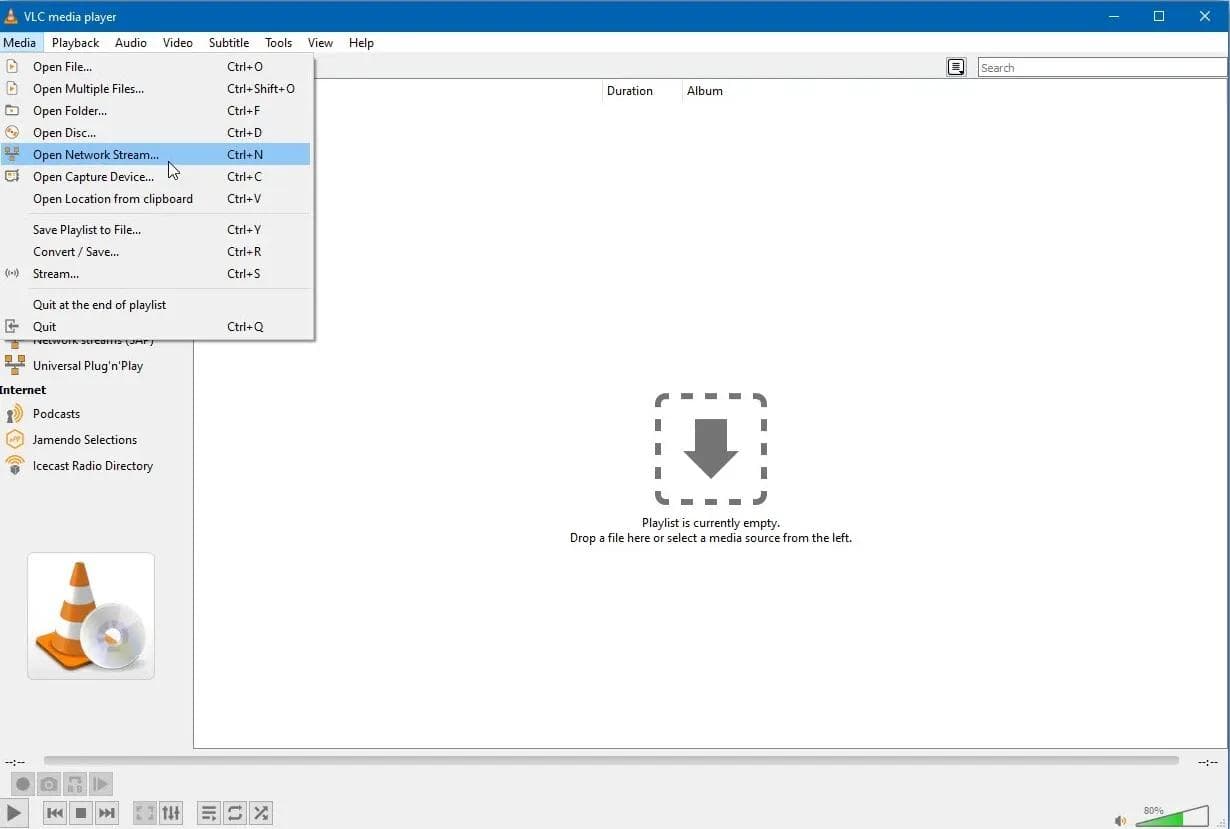Open Podcasts in the Internet section

(x=56, y=414)
